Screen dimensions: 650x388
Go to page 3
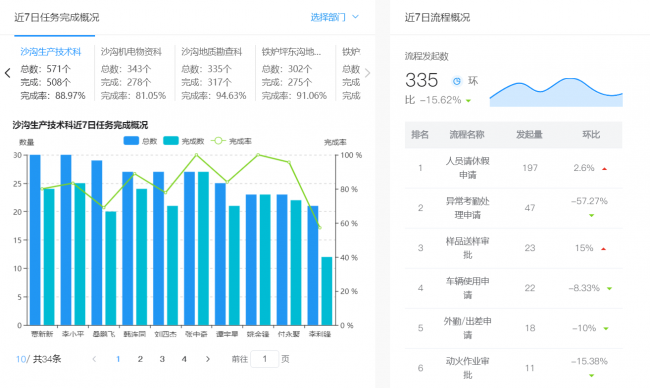(162, 359)
